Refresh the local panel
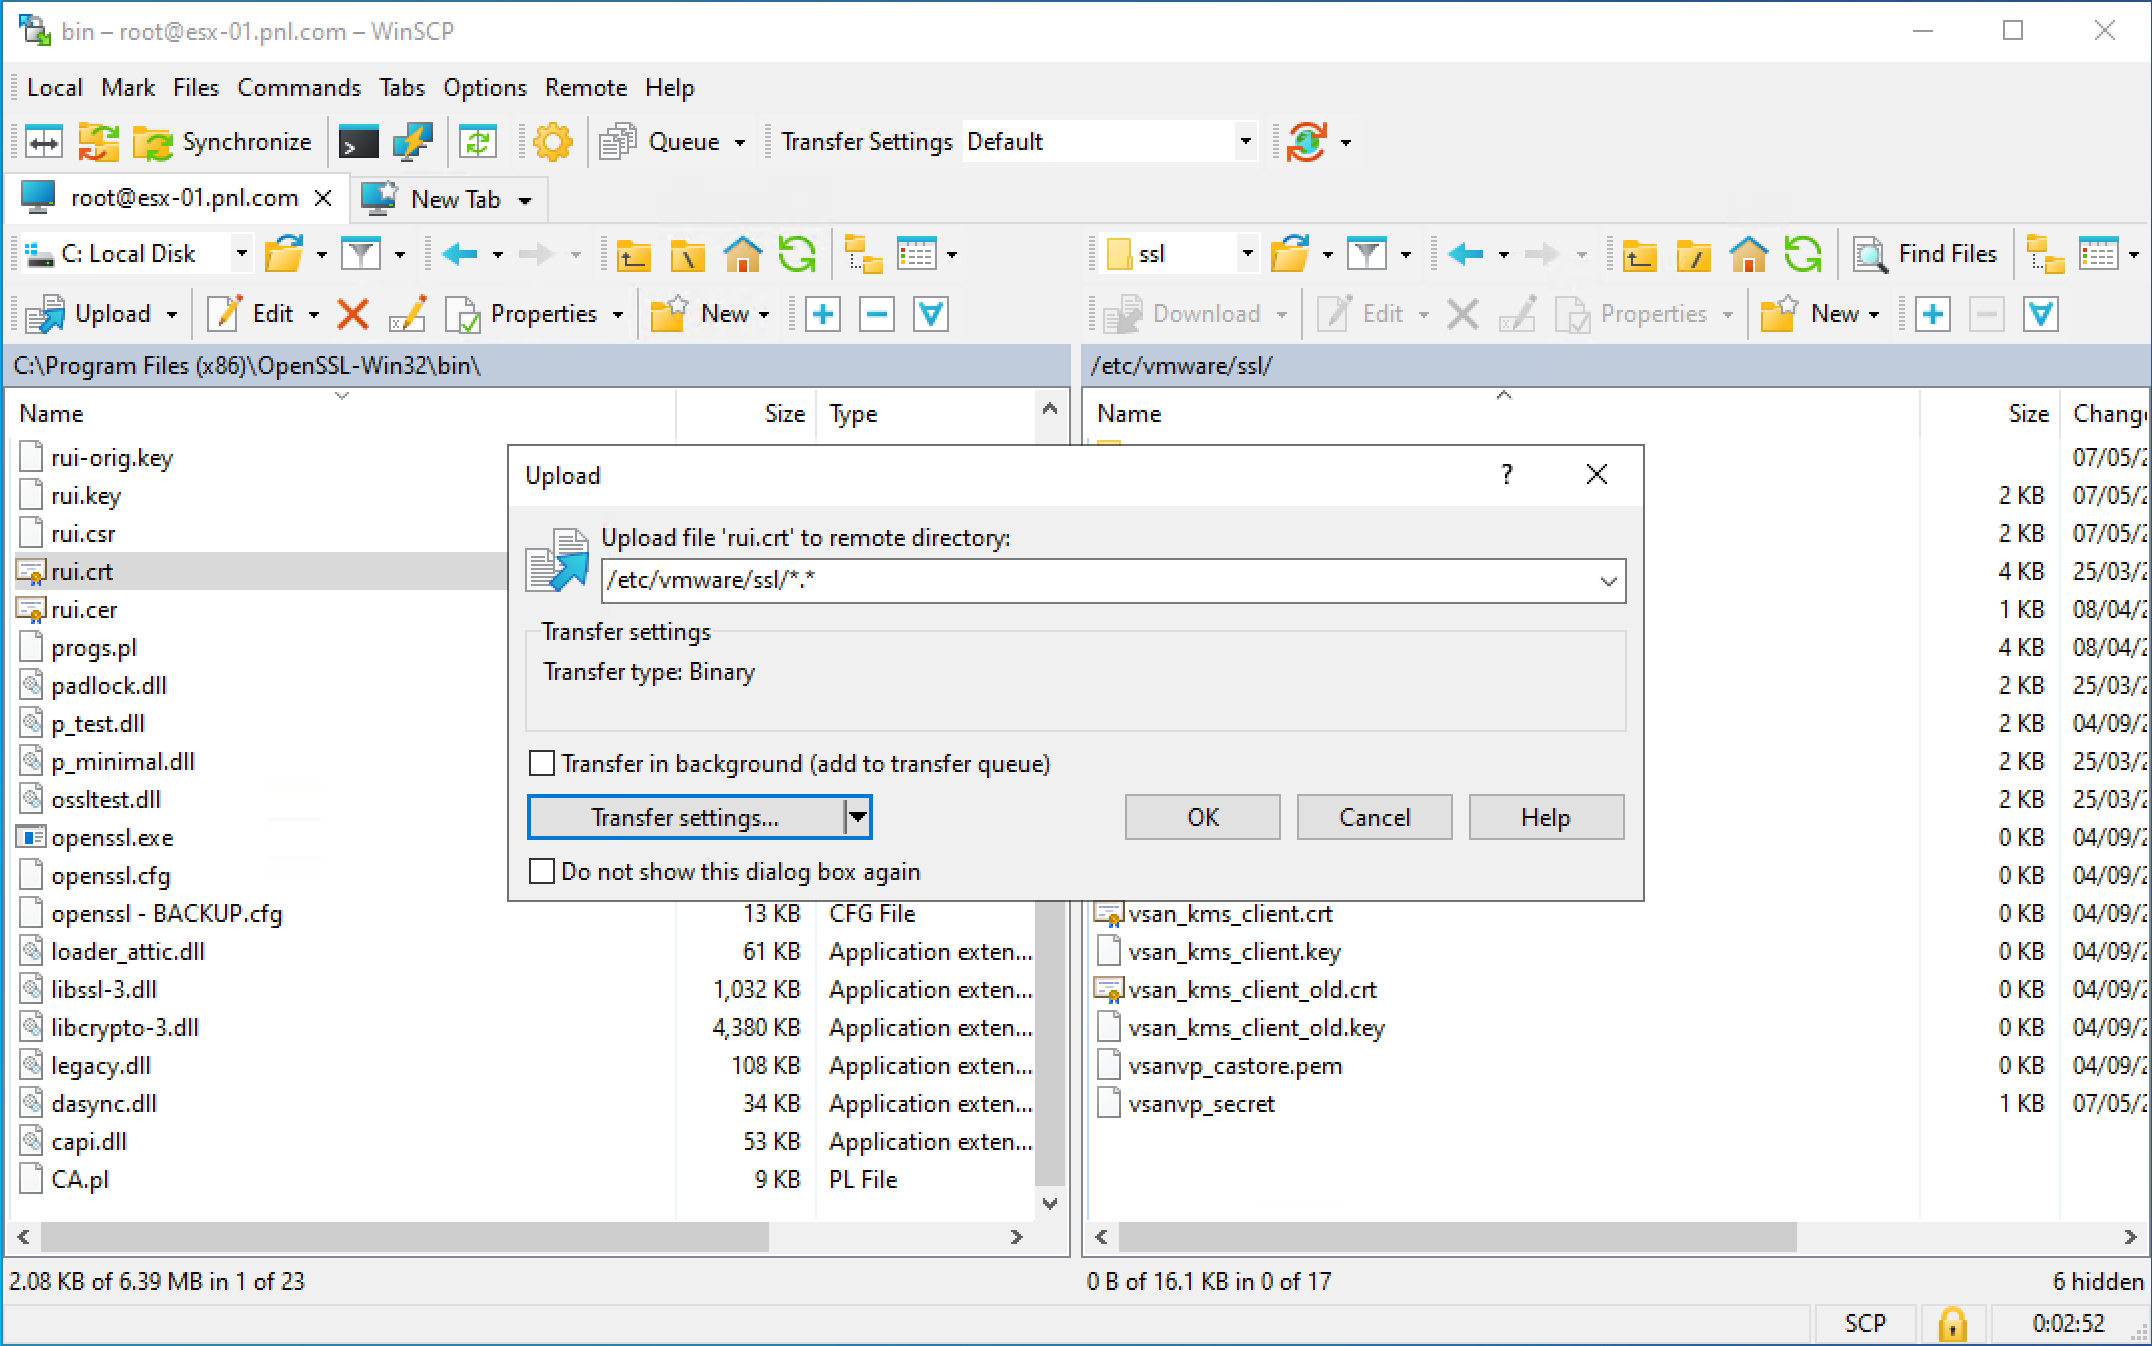This screenshot has height=1346, width=2152. 796,254
